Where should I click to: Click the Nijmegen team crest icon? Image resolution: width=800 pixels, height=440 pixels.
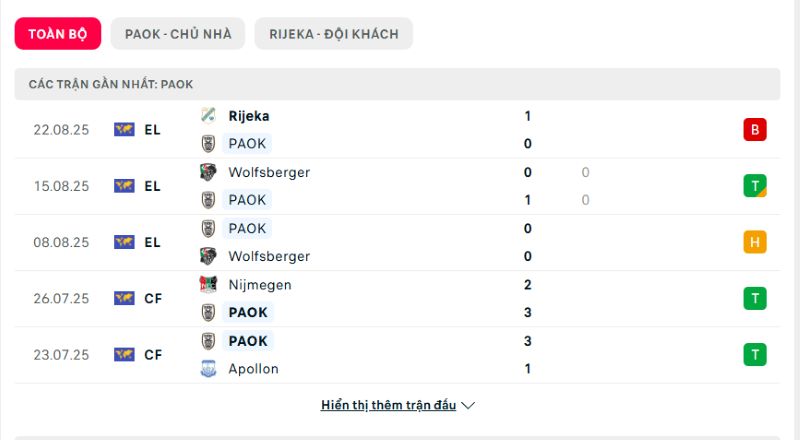pos(208,284)
